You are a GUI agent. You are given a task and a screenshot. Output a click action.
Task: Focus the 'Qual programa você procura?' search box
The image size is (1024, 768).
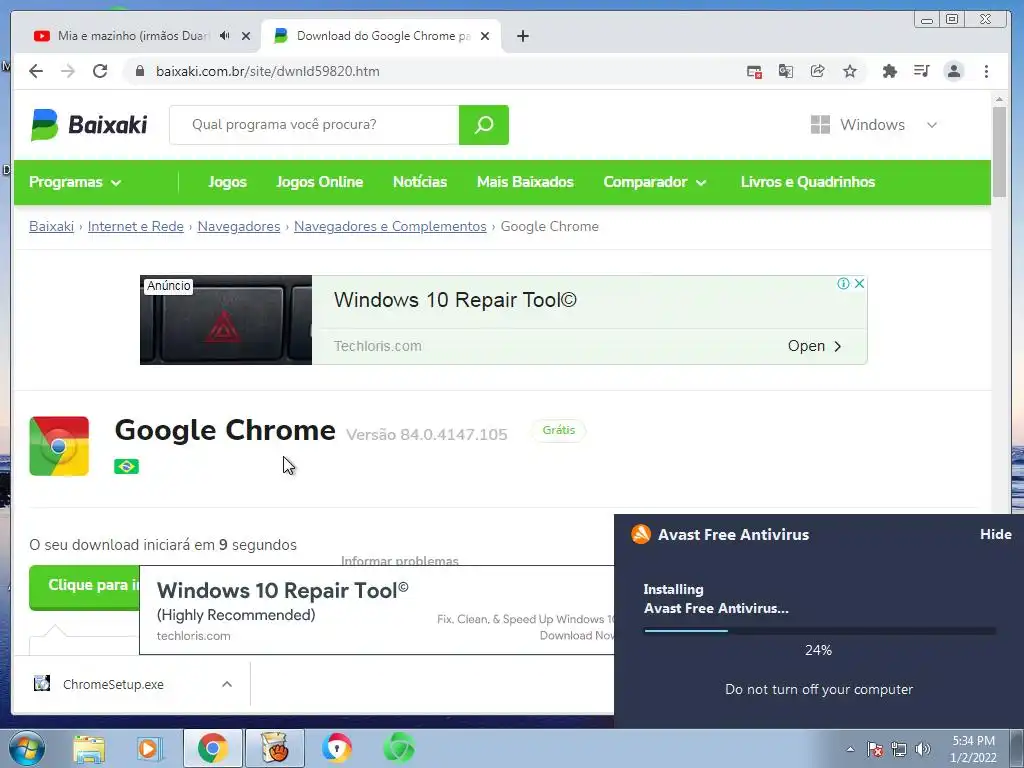tap(314, 124)
